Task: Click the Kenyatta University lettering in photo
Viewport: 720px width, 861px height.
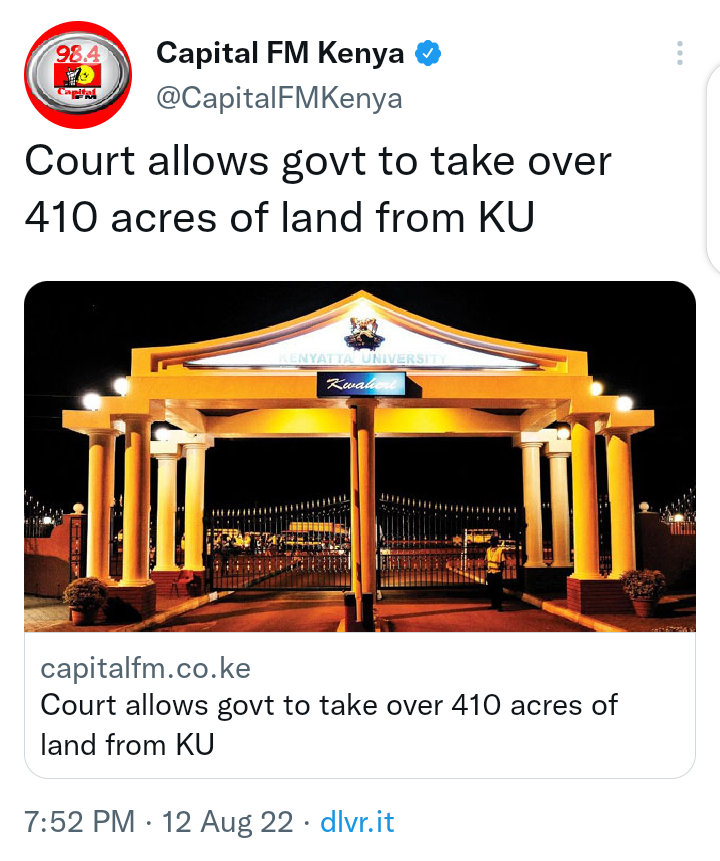Action: pyautogui.click(x=364, y=359)
